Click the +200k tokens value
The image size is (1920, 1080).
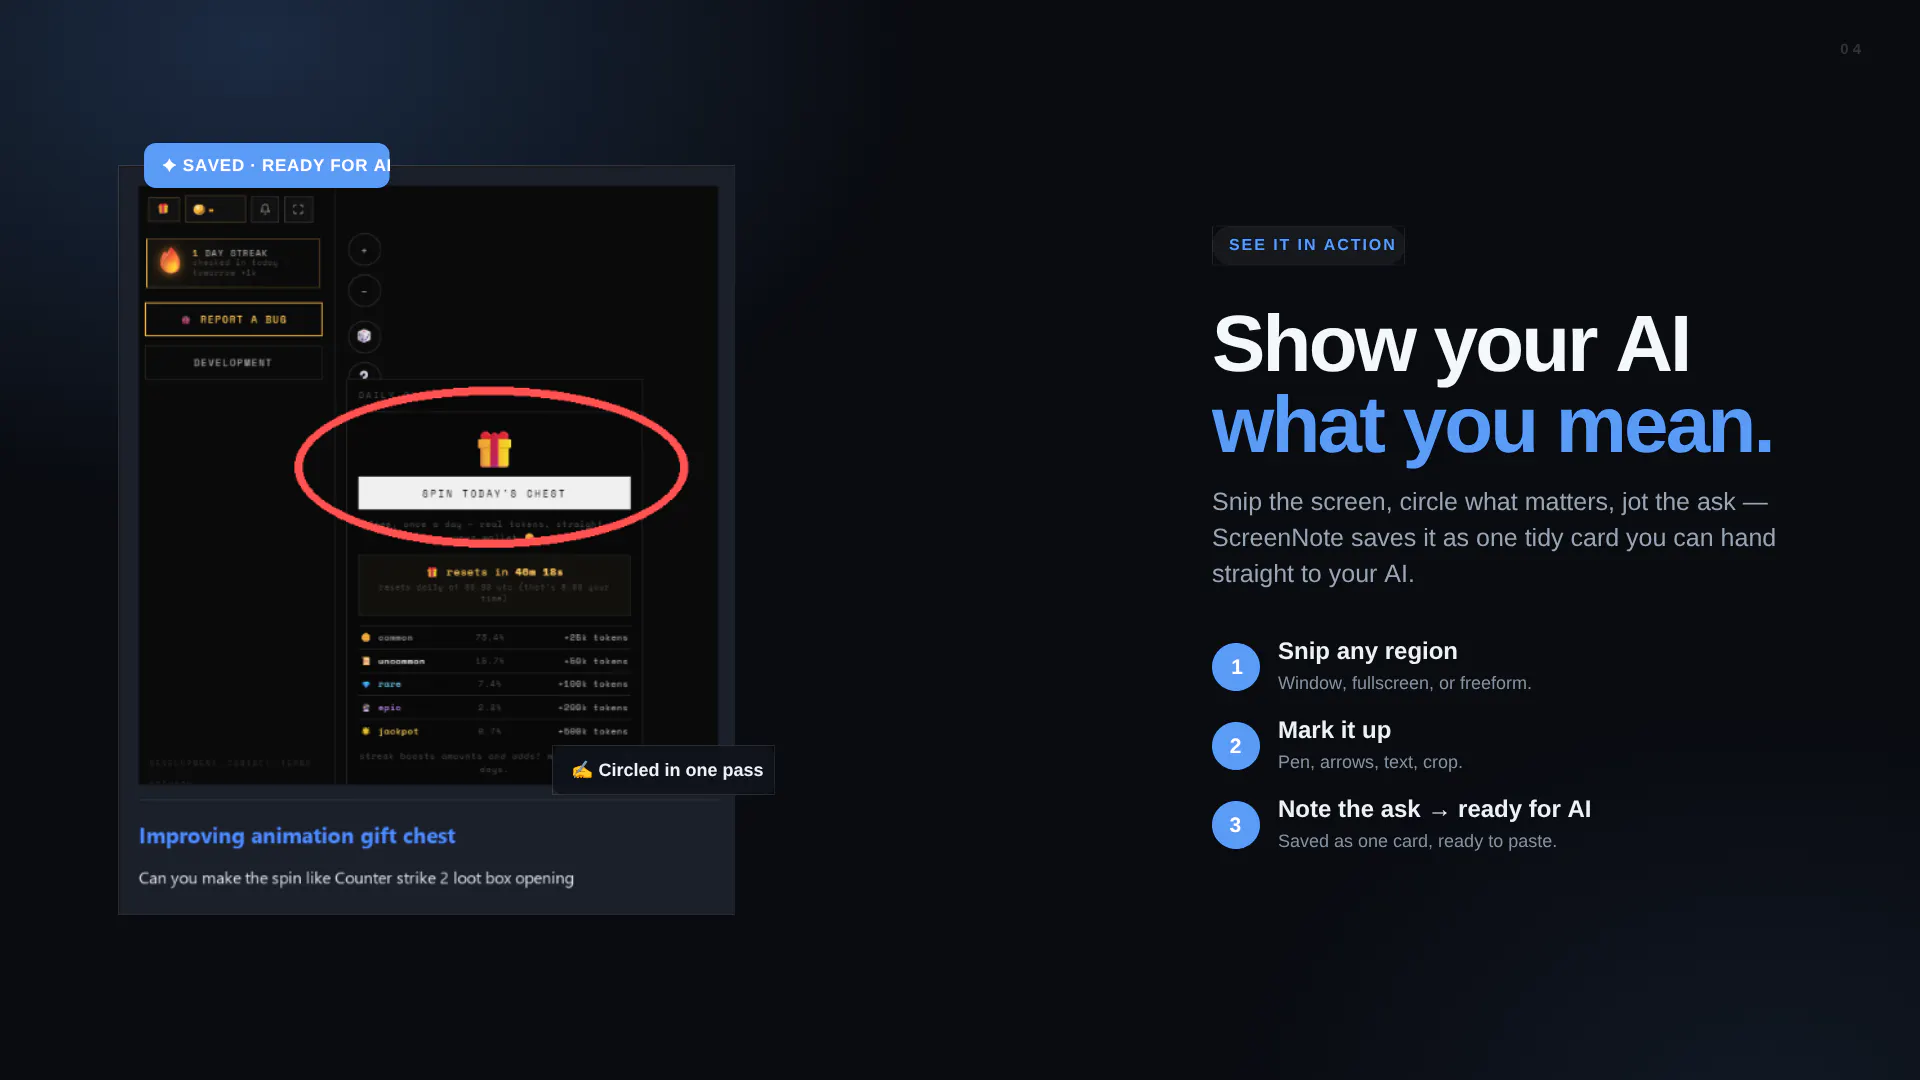[x=593, y=708]
